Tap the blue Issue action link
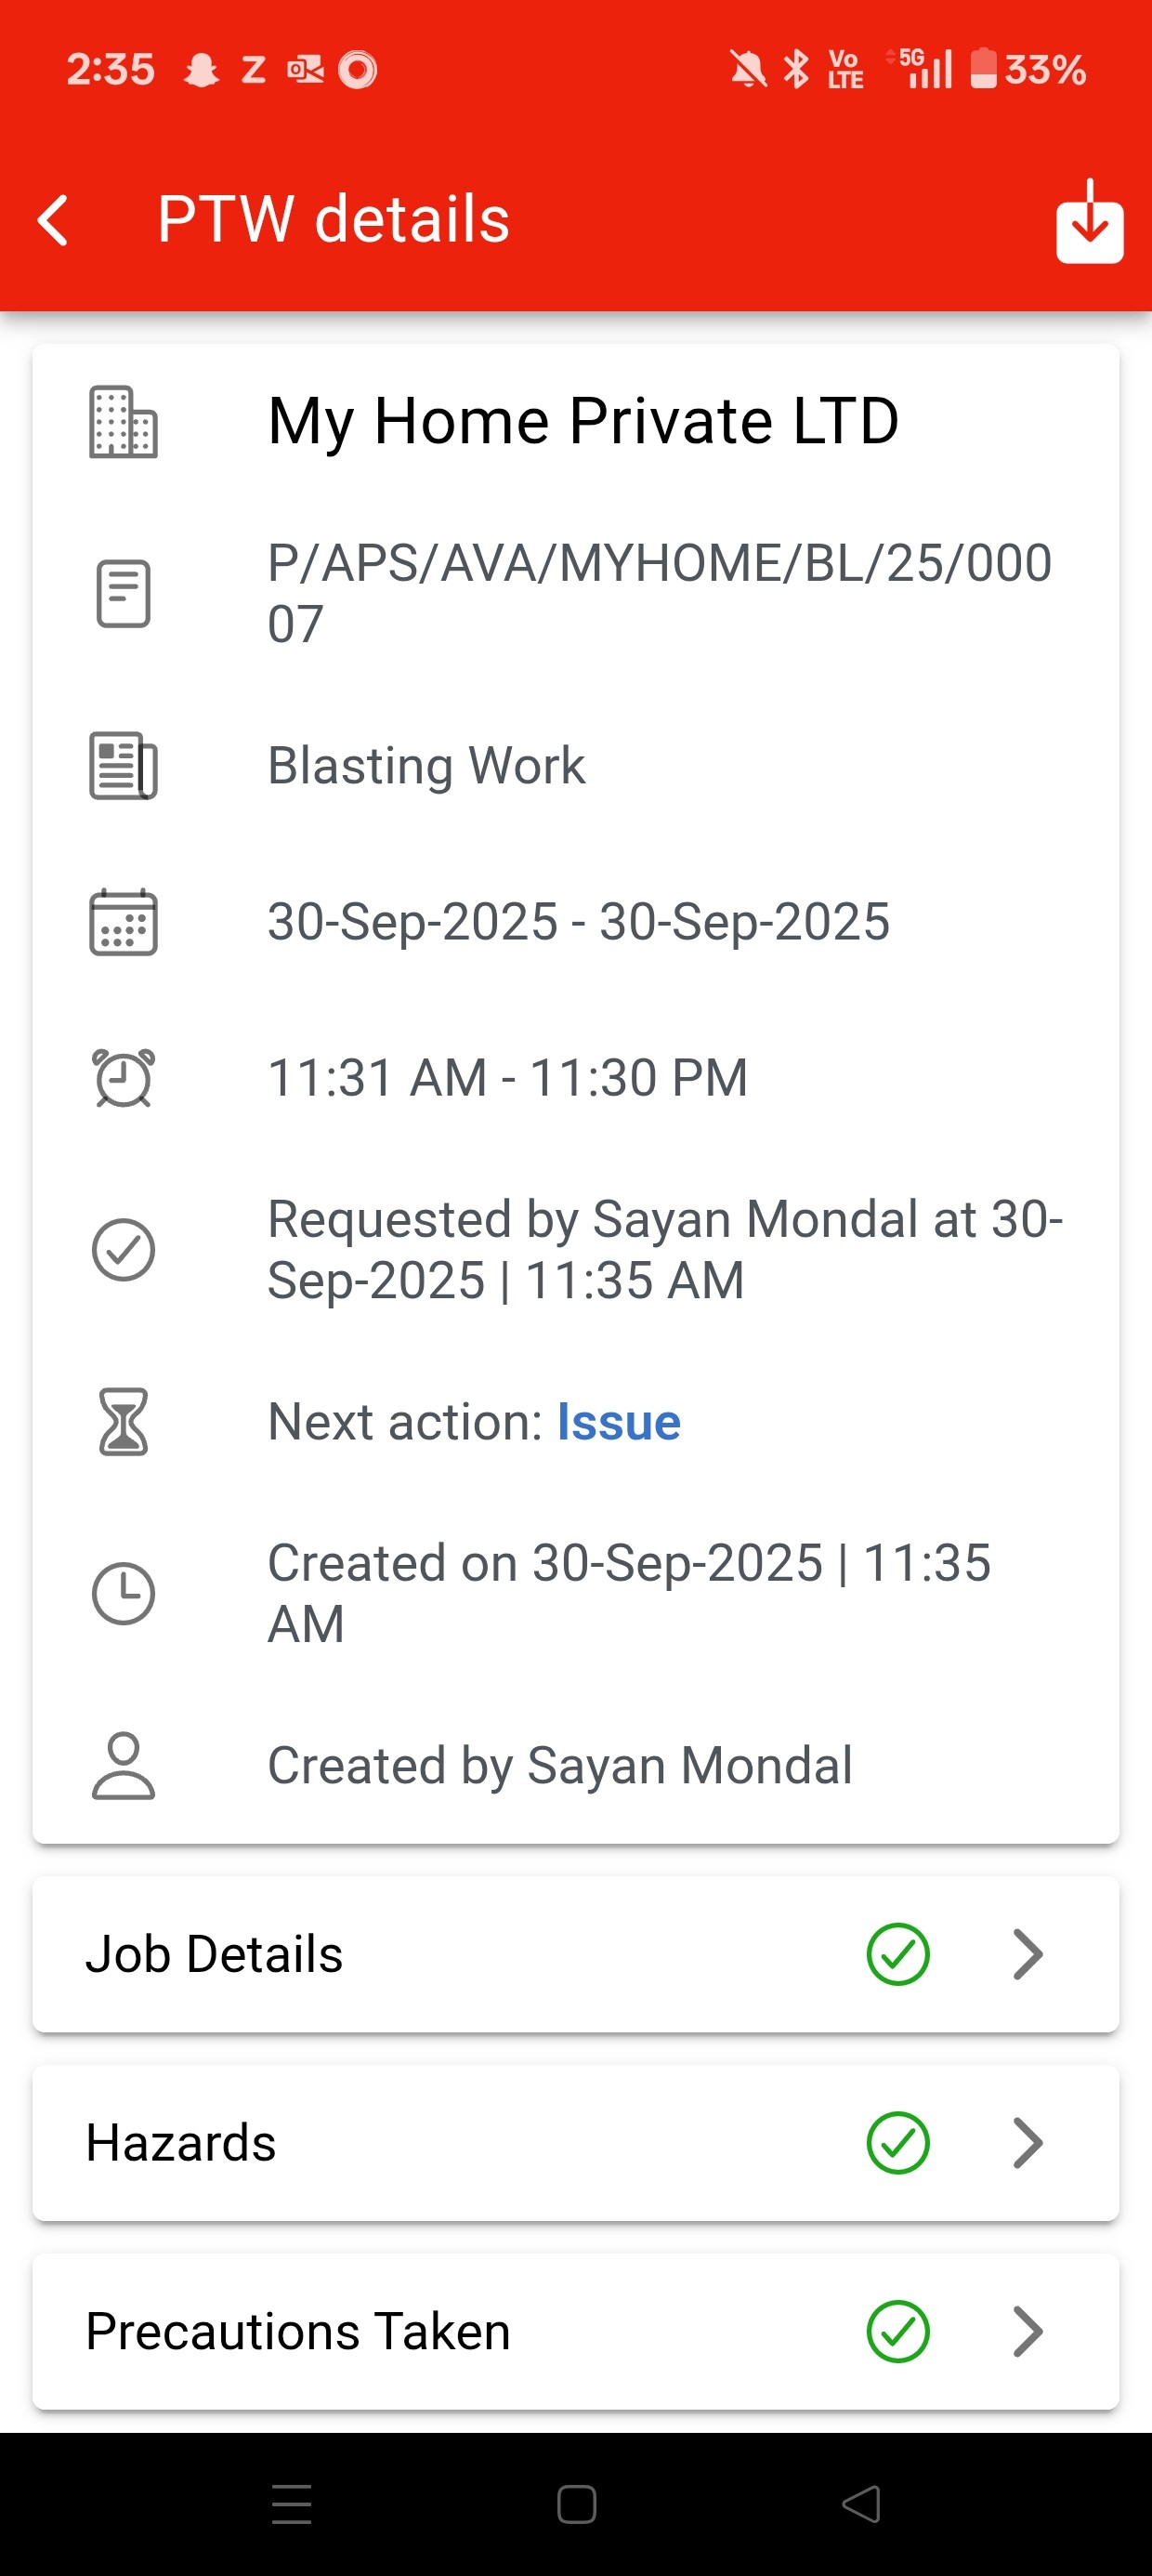Screen dimensions: 1152x2576 click(618, 1422)
